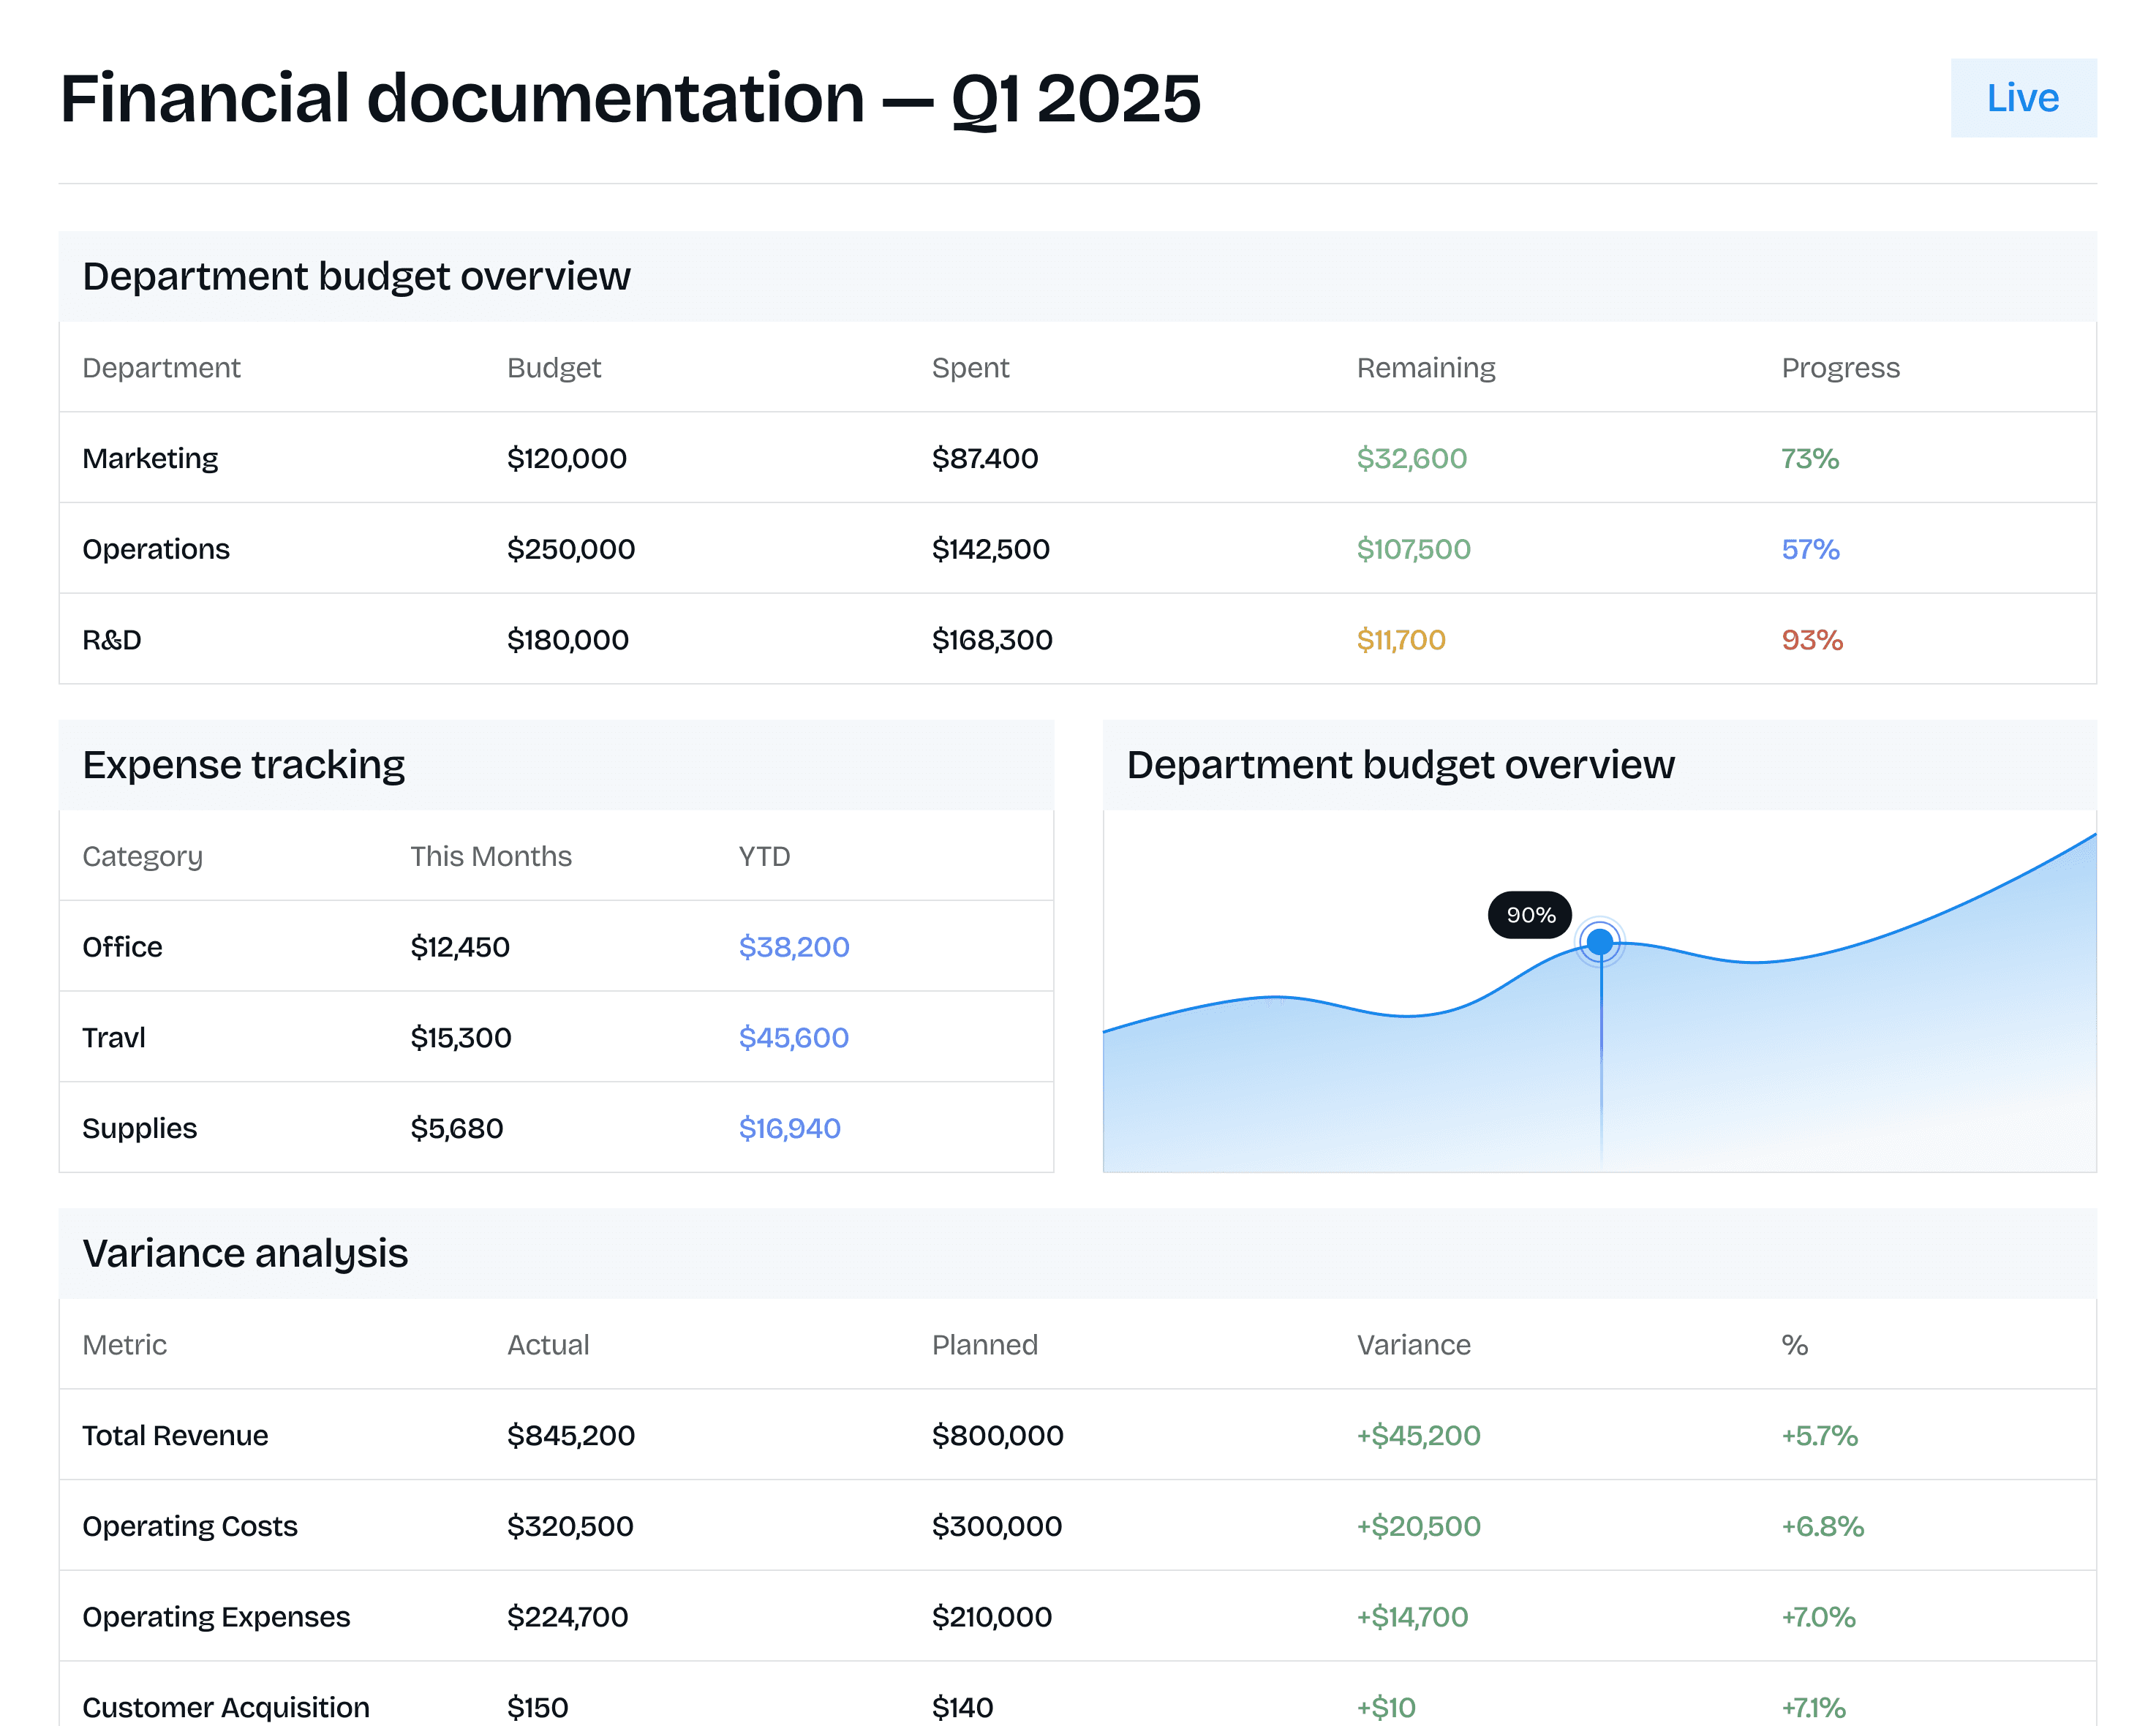Click the Supplies YTD amount $16,940
This screenshot has height=1726, width=2156.
point(789,1129)
